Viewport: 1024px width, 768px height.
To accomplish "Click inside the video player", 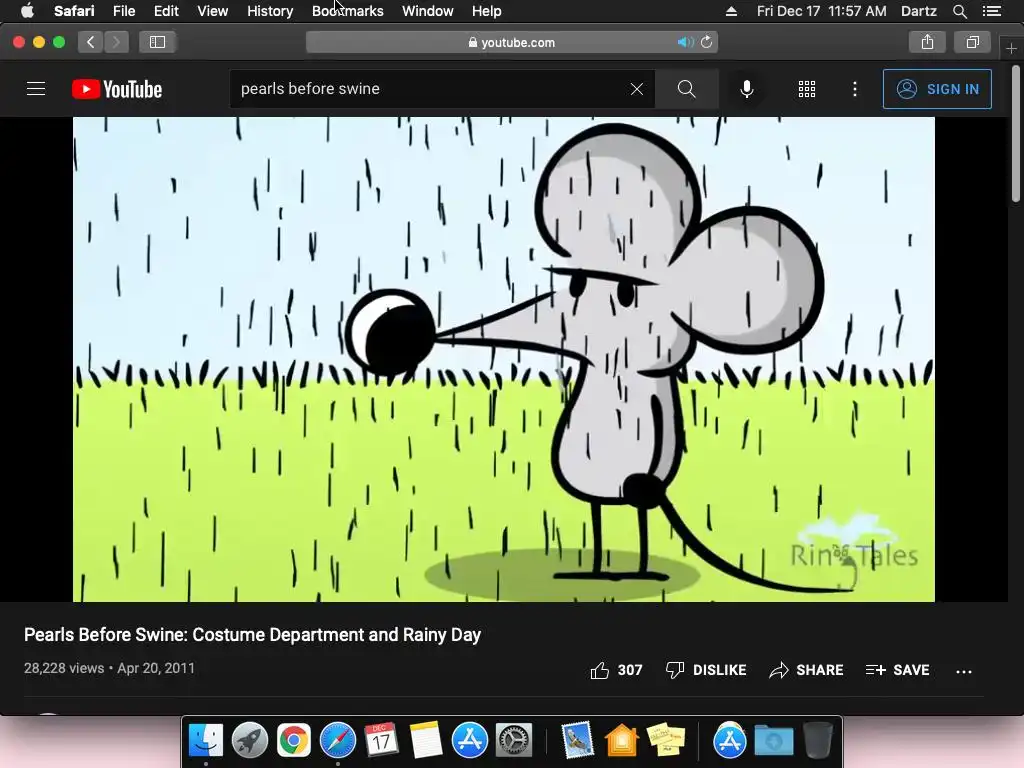I will (x=504, y=359).
